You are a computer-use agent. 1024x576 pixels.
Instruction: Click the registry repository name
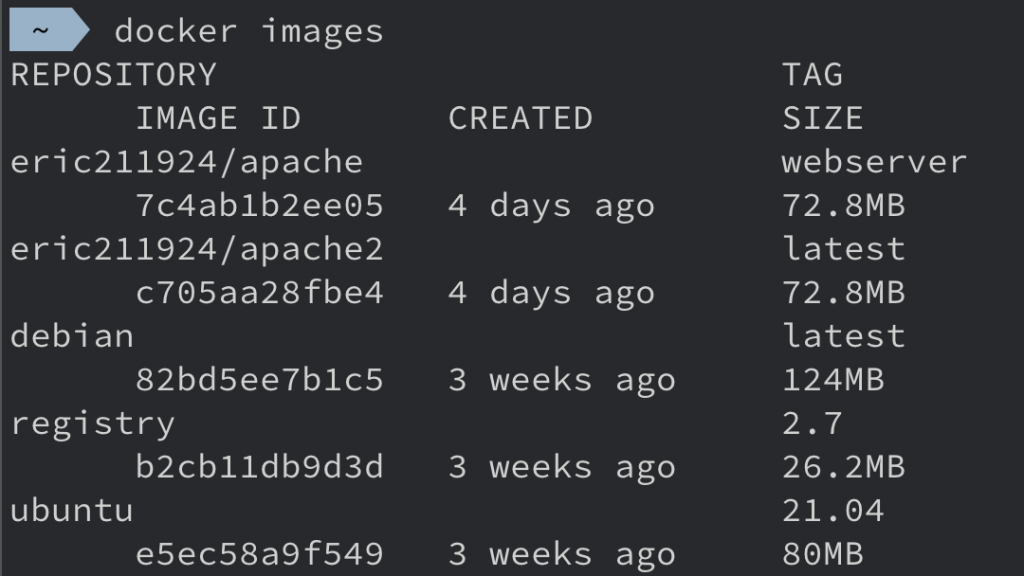tap(92, 424)
